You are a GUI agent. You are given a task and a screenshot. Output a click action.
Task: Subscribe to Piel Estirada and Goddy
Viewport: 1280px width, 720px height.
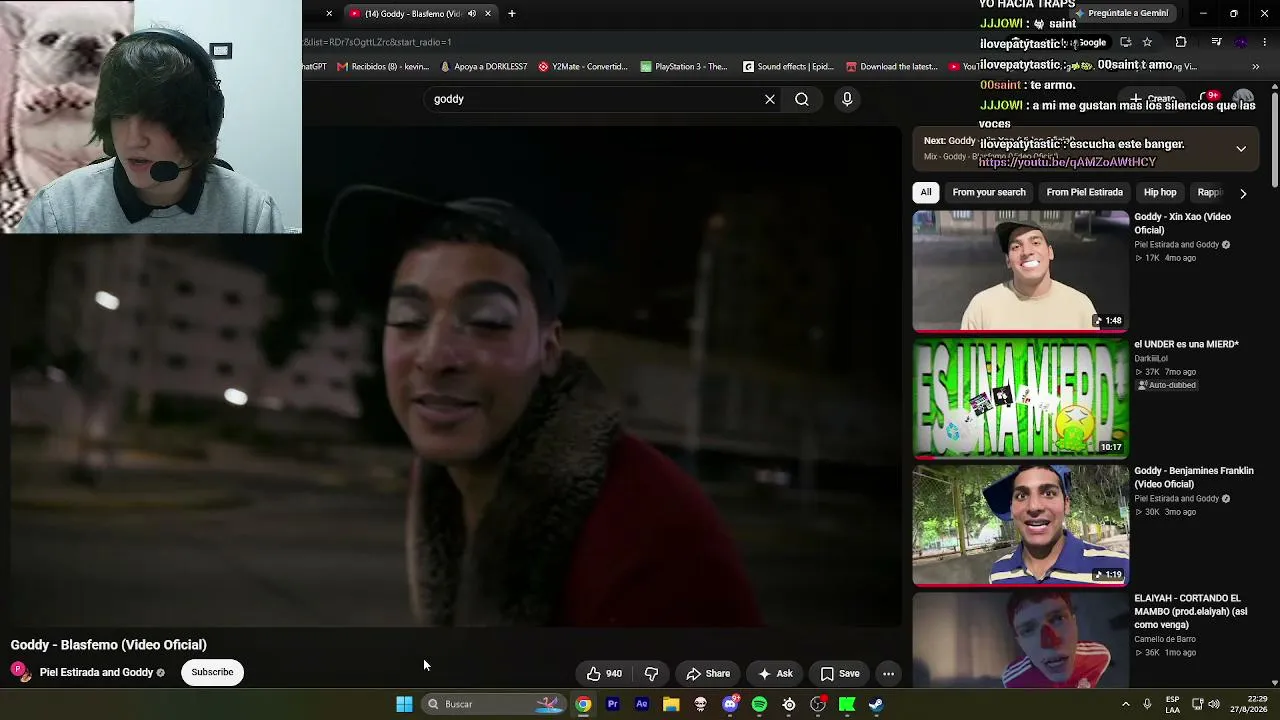click(212, 672)
